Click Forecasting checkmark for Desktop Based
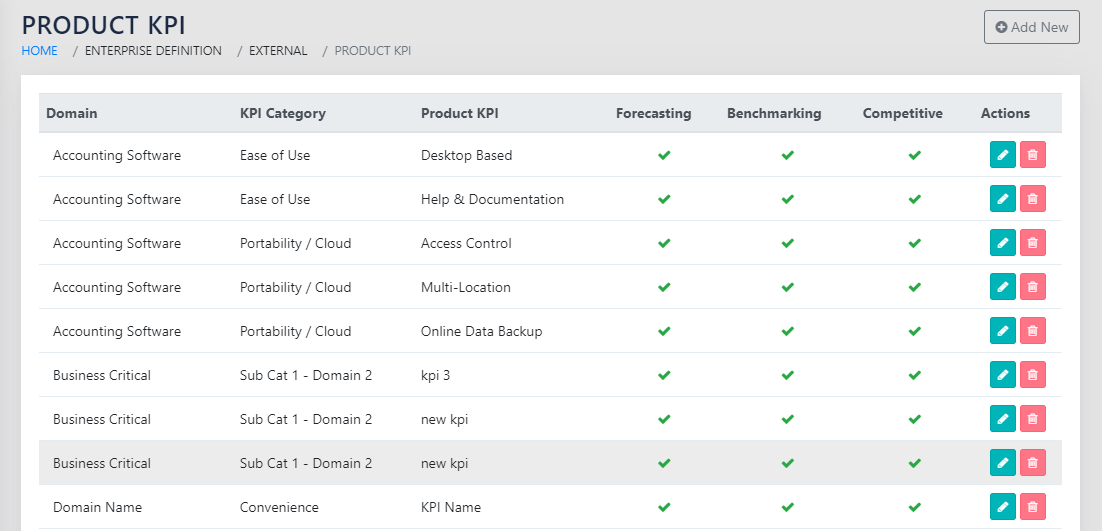 coord(663,156)
